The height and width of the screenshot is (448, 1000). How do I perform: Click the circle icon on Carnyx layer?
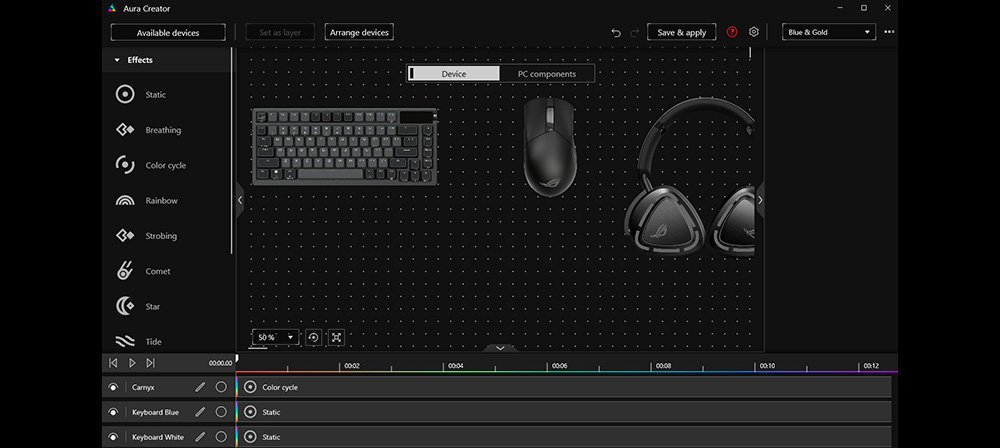(221, 387)
